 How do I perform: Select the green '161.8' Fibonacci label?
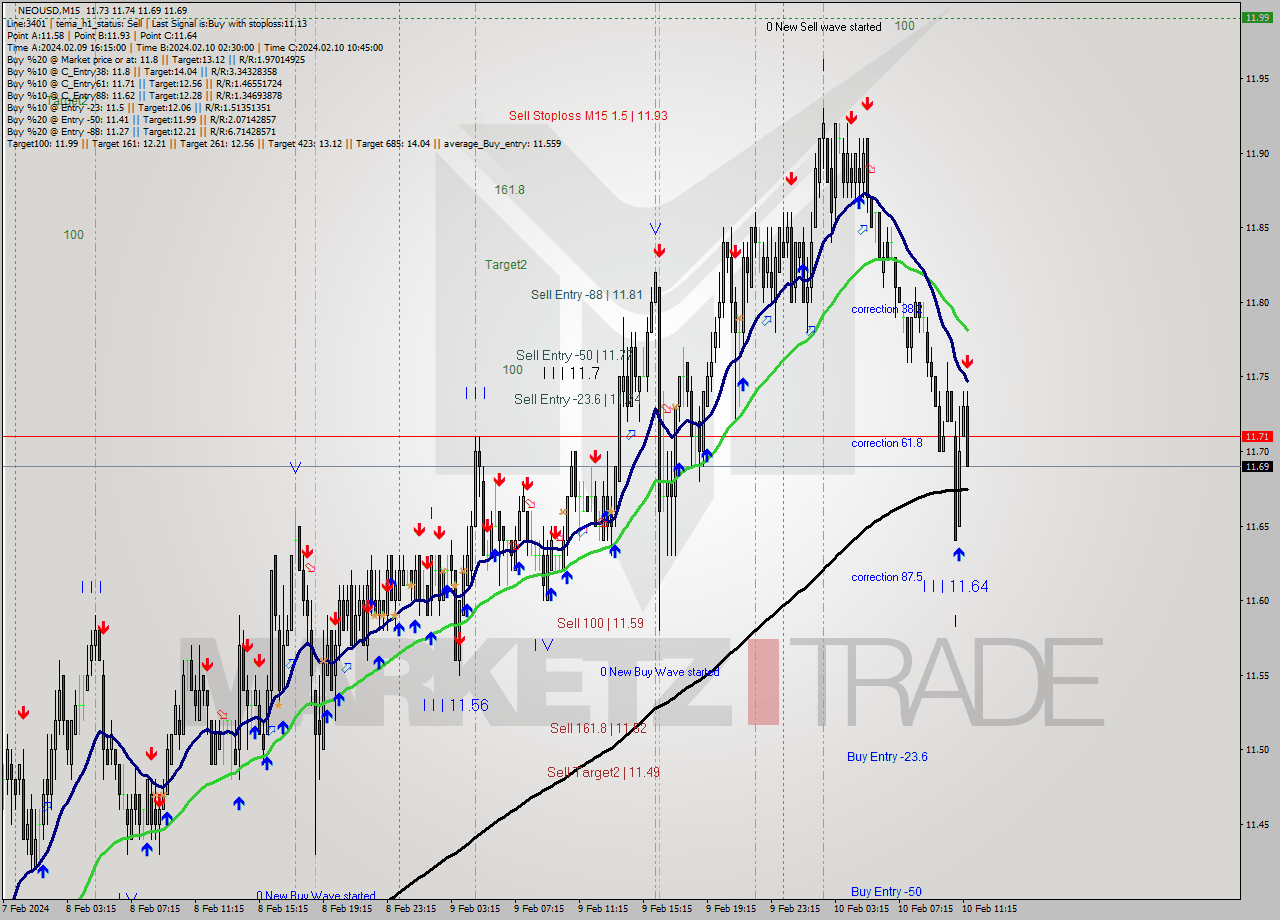click(509, 189)
